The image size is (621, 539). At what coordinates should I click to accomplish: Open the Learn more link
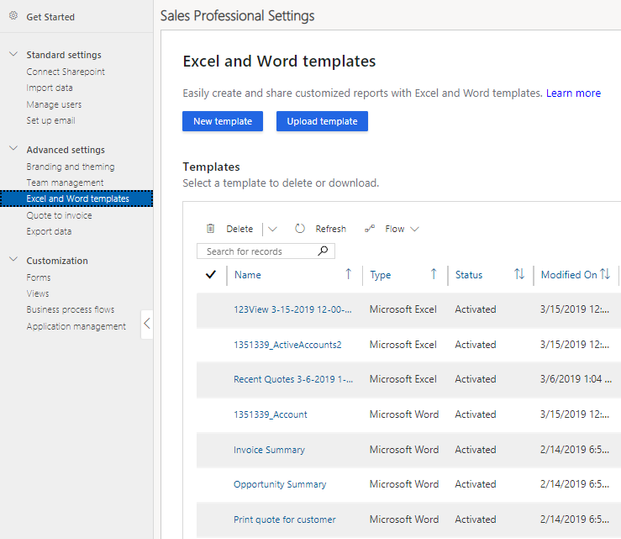[x=573, y=93]
